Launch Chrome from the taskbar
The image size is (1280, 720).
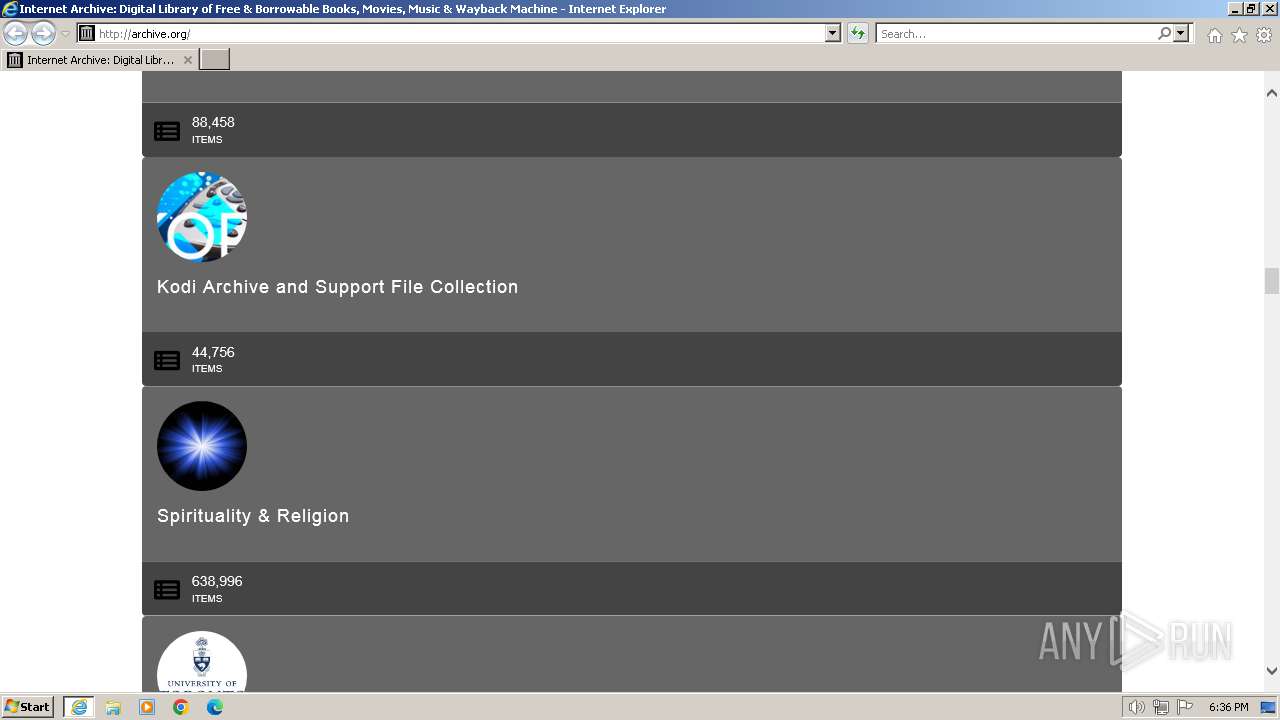coord(181,707)
